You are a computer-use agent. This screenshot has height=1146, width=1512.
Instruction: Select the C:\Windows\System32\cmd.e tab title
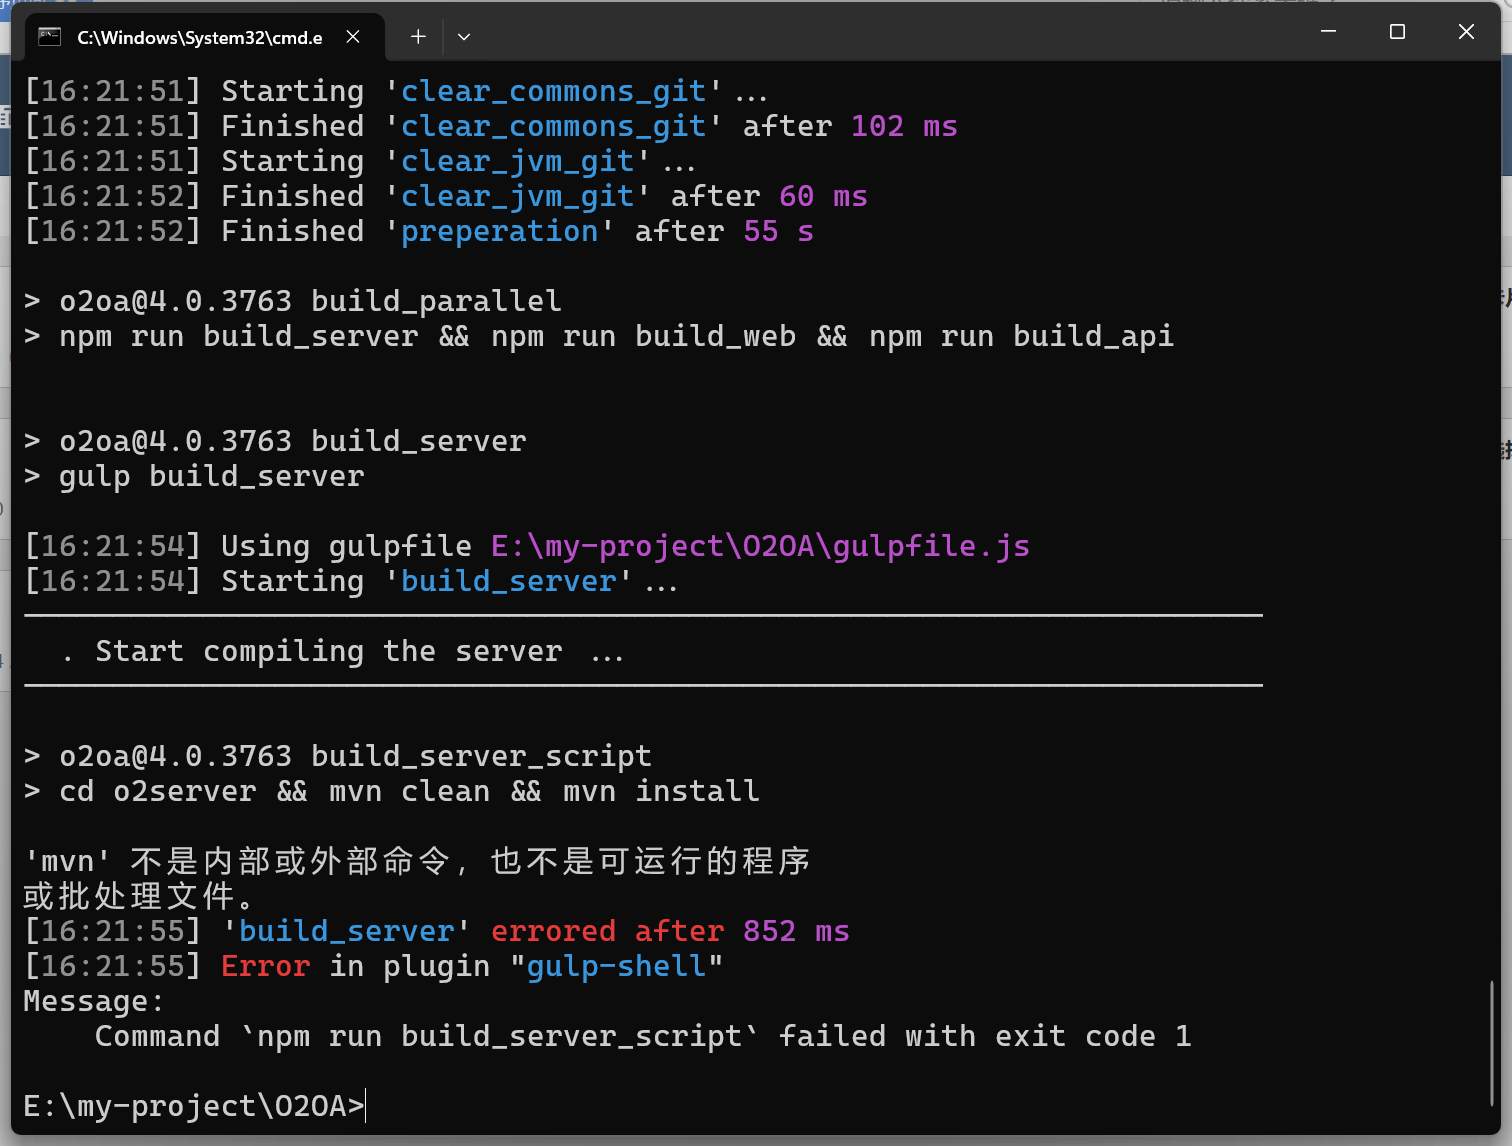click(x=199, y=38)
